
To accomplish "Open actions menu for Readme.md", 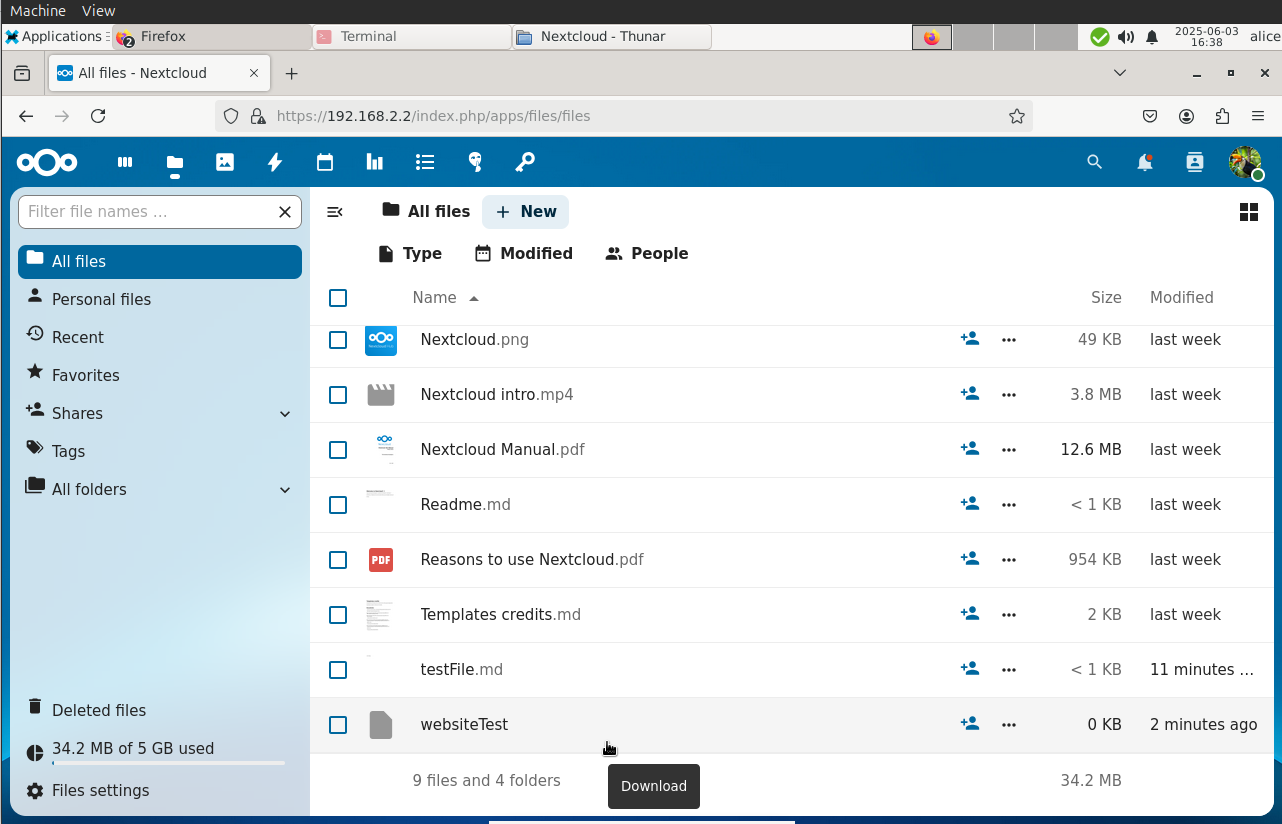I will [1009, 505].
